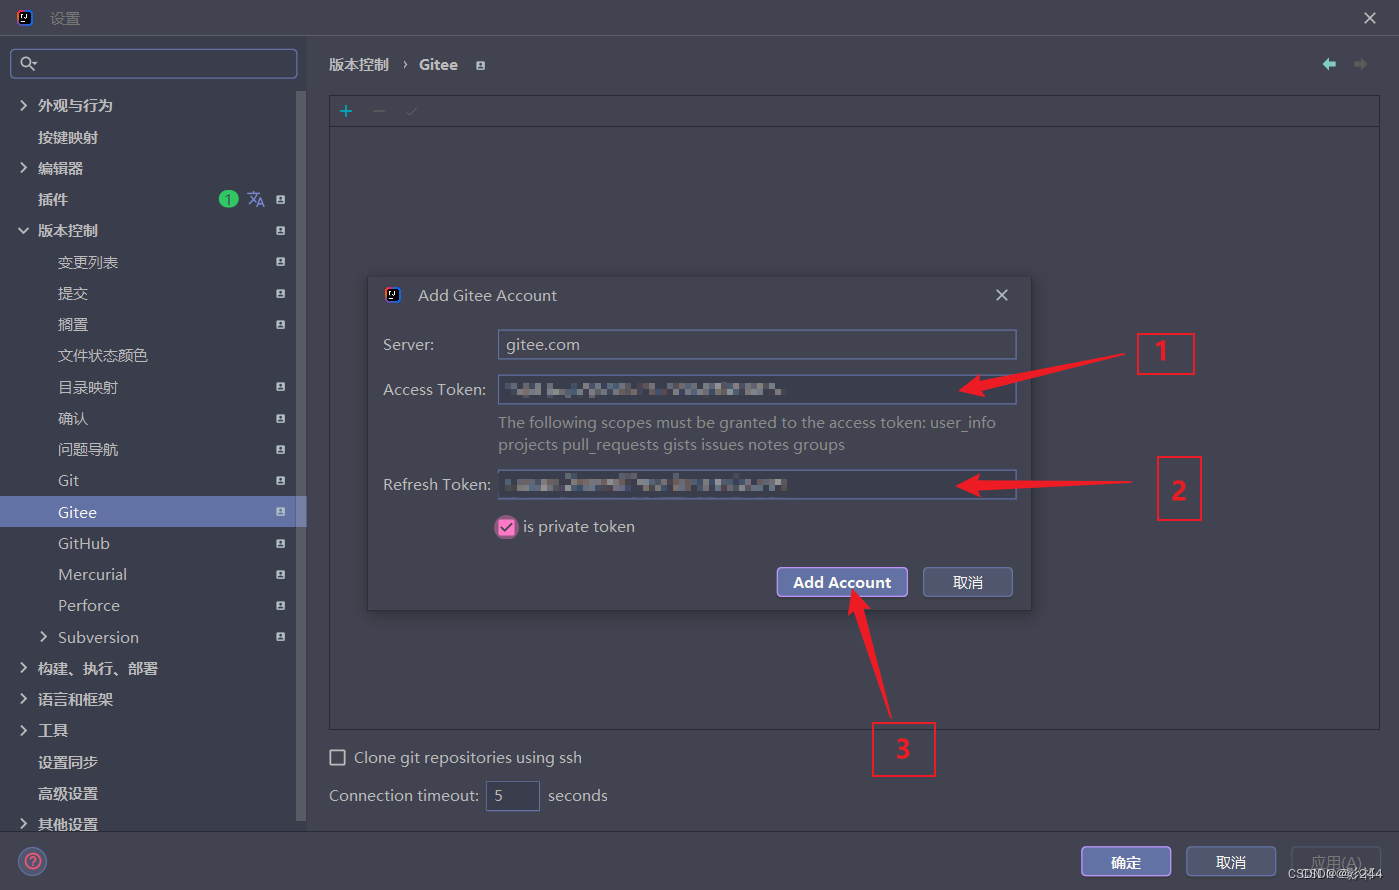Click the project icon on the 变更列表 row
This screenshot has height=890, width=1399.
tap(280, 262)
